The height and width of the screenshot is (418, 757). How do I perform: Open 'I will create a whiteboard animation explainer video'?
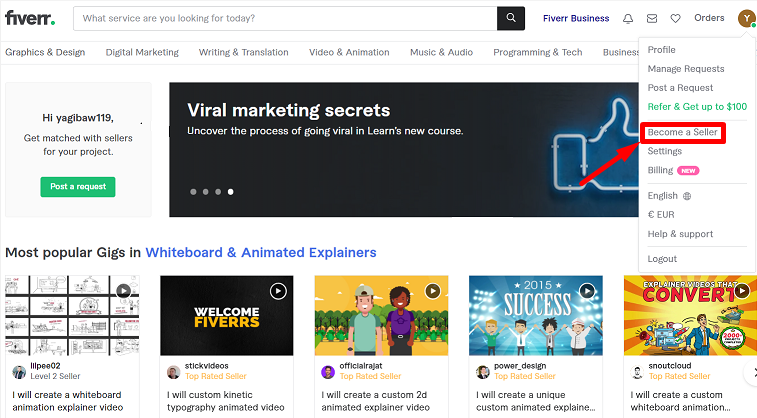pos(68,401)
